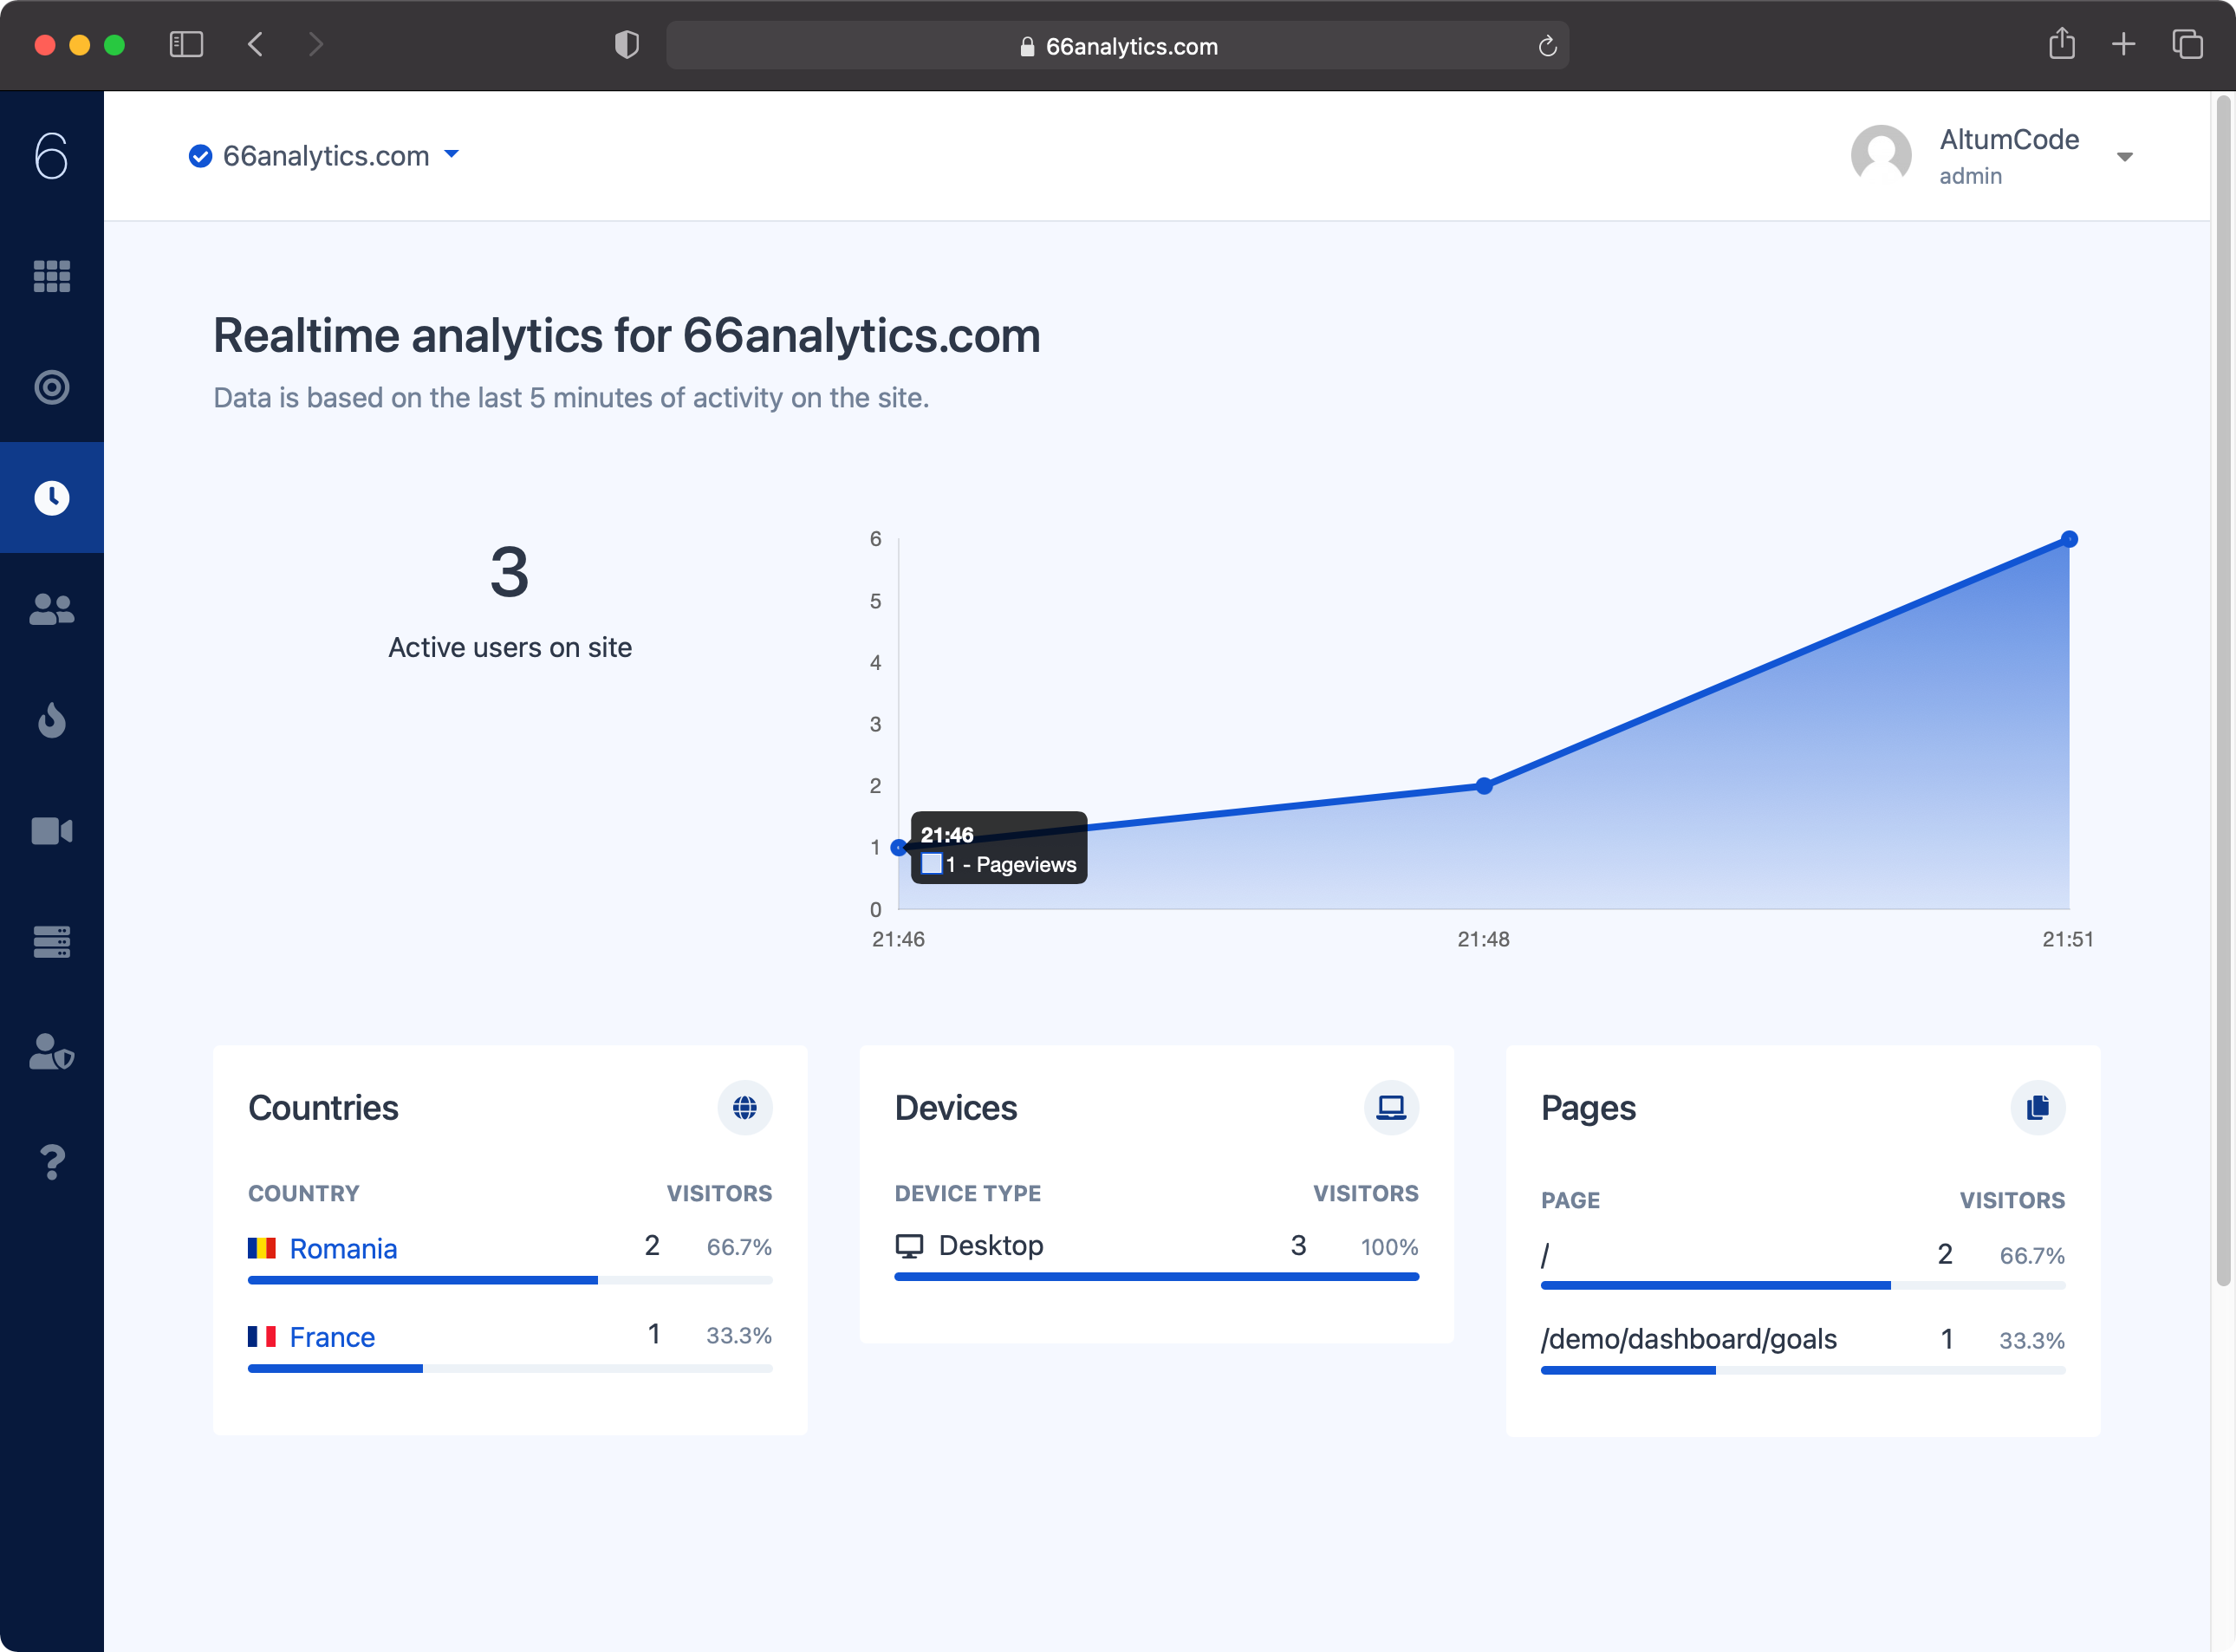Click the pages icon on the Pages card
2236x1652 pixels.
pyautogui.click(x=2038, y=1108)
